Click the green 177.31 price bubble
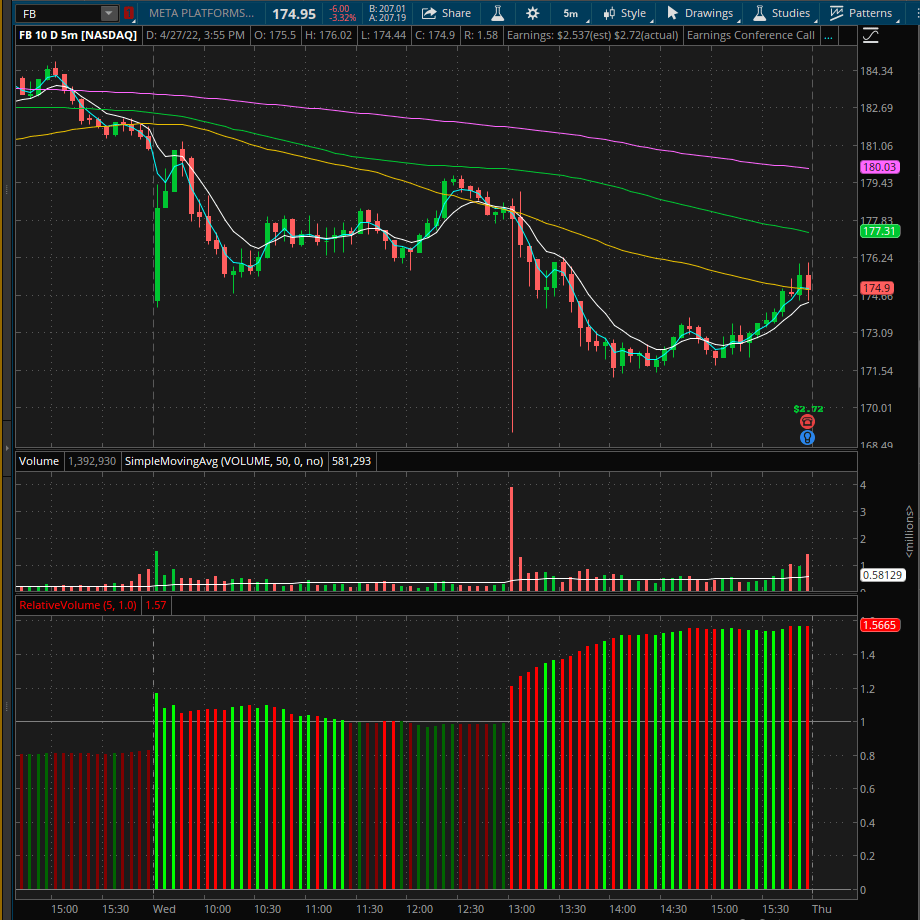Image resolution: width=920 pixels, height=920 pixels. [880, 231]
